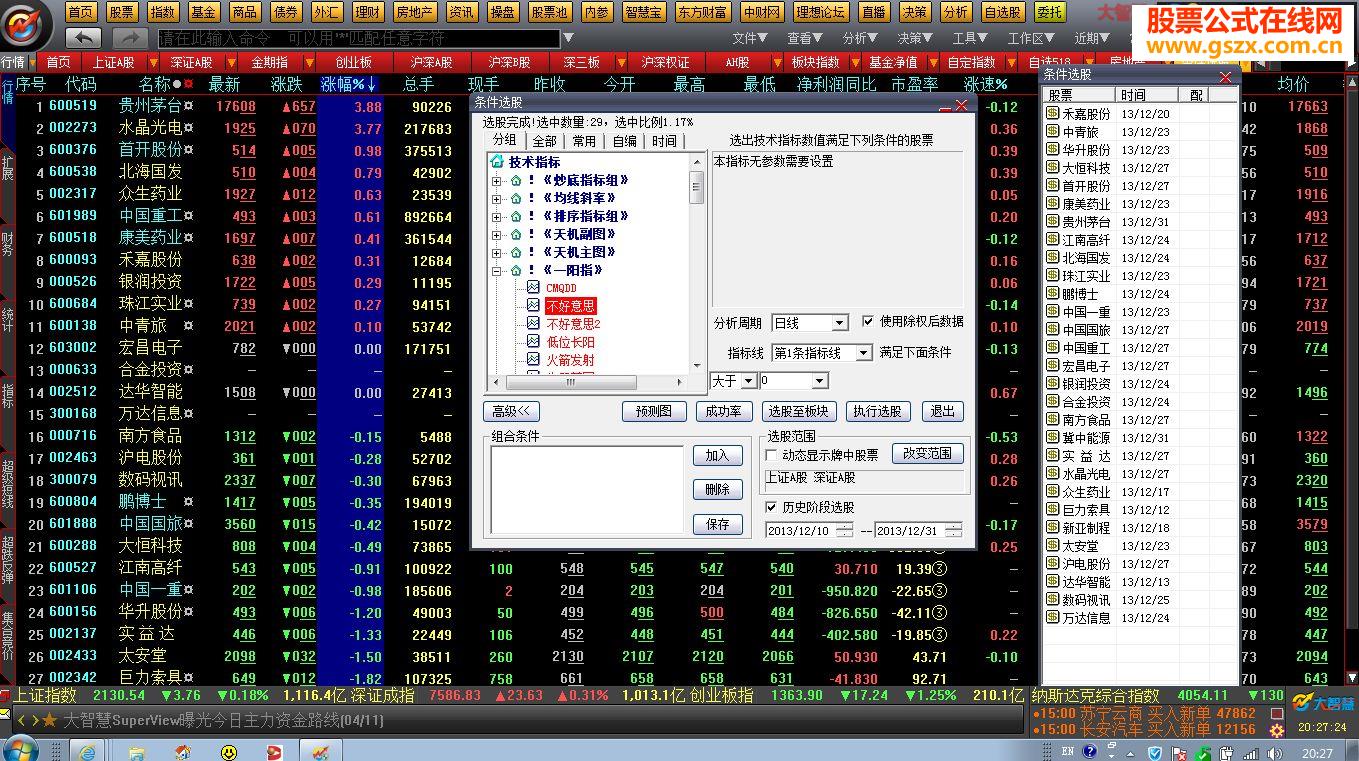Click the Dazhihui round logo button

click(27, 25)
